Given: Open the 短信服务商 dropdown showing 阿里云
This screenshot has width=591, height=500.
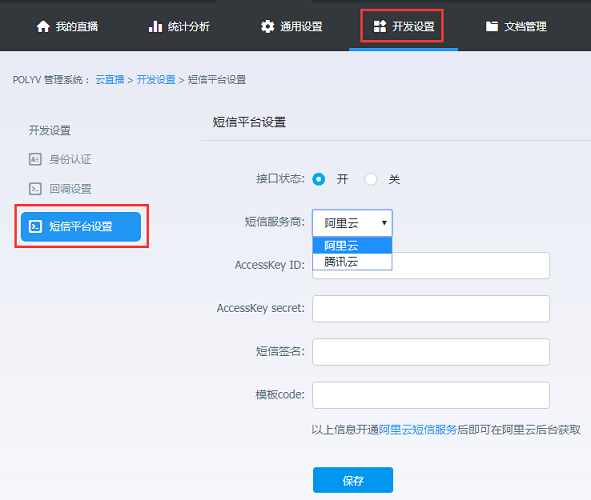Looking at the screenshot, I should point(352,223).
